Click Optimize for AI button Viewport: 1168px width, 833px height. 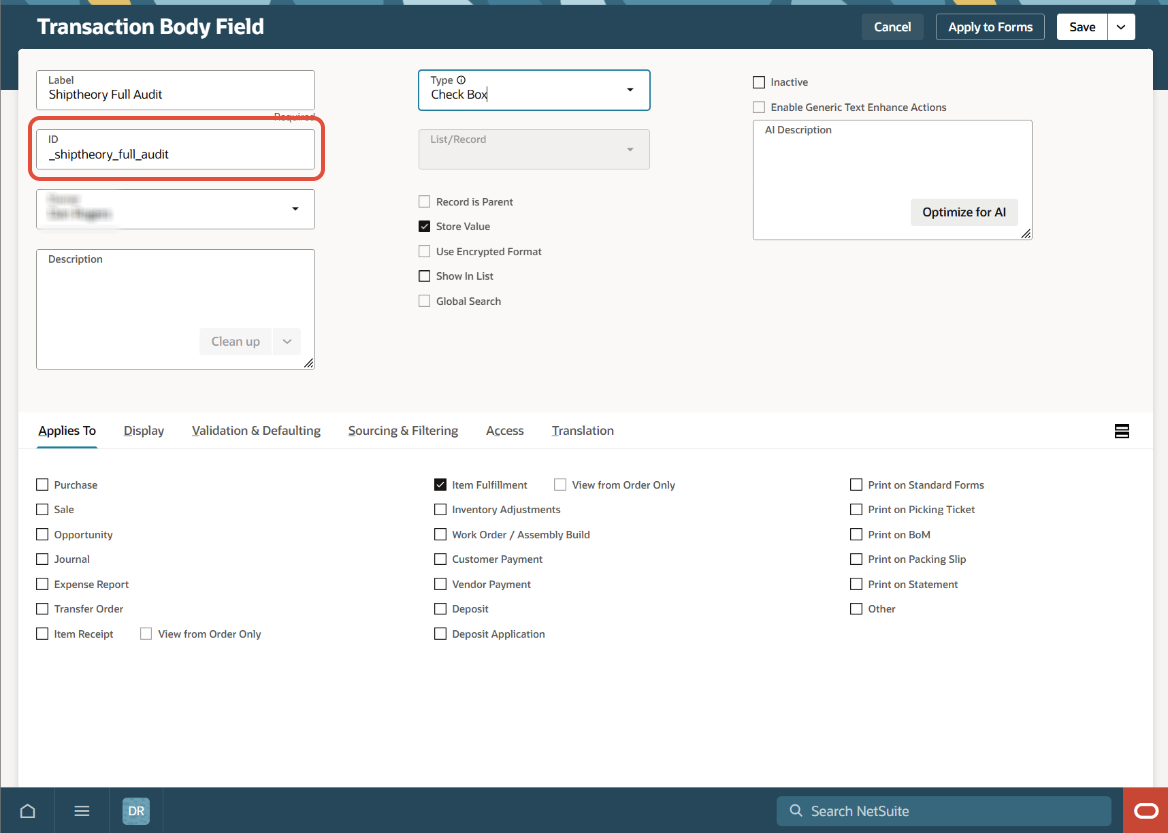(964, 212)
